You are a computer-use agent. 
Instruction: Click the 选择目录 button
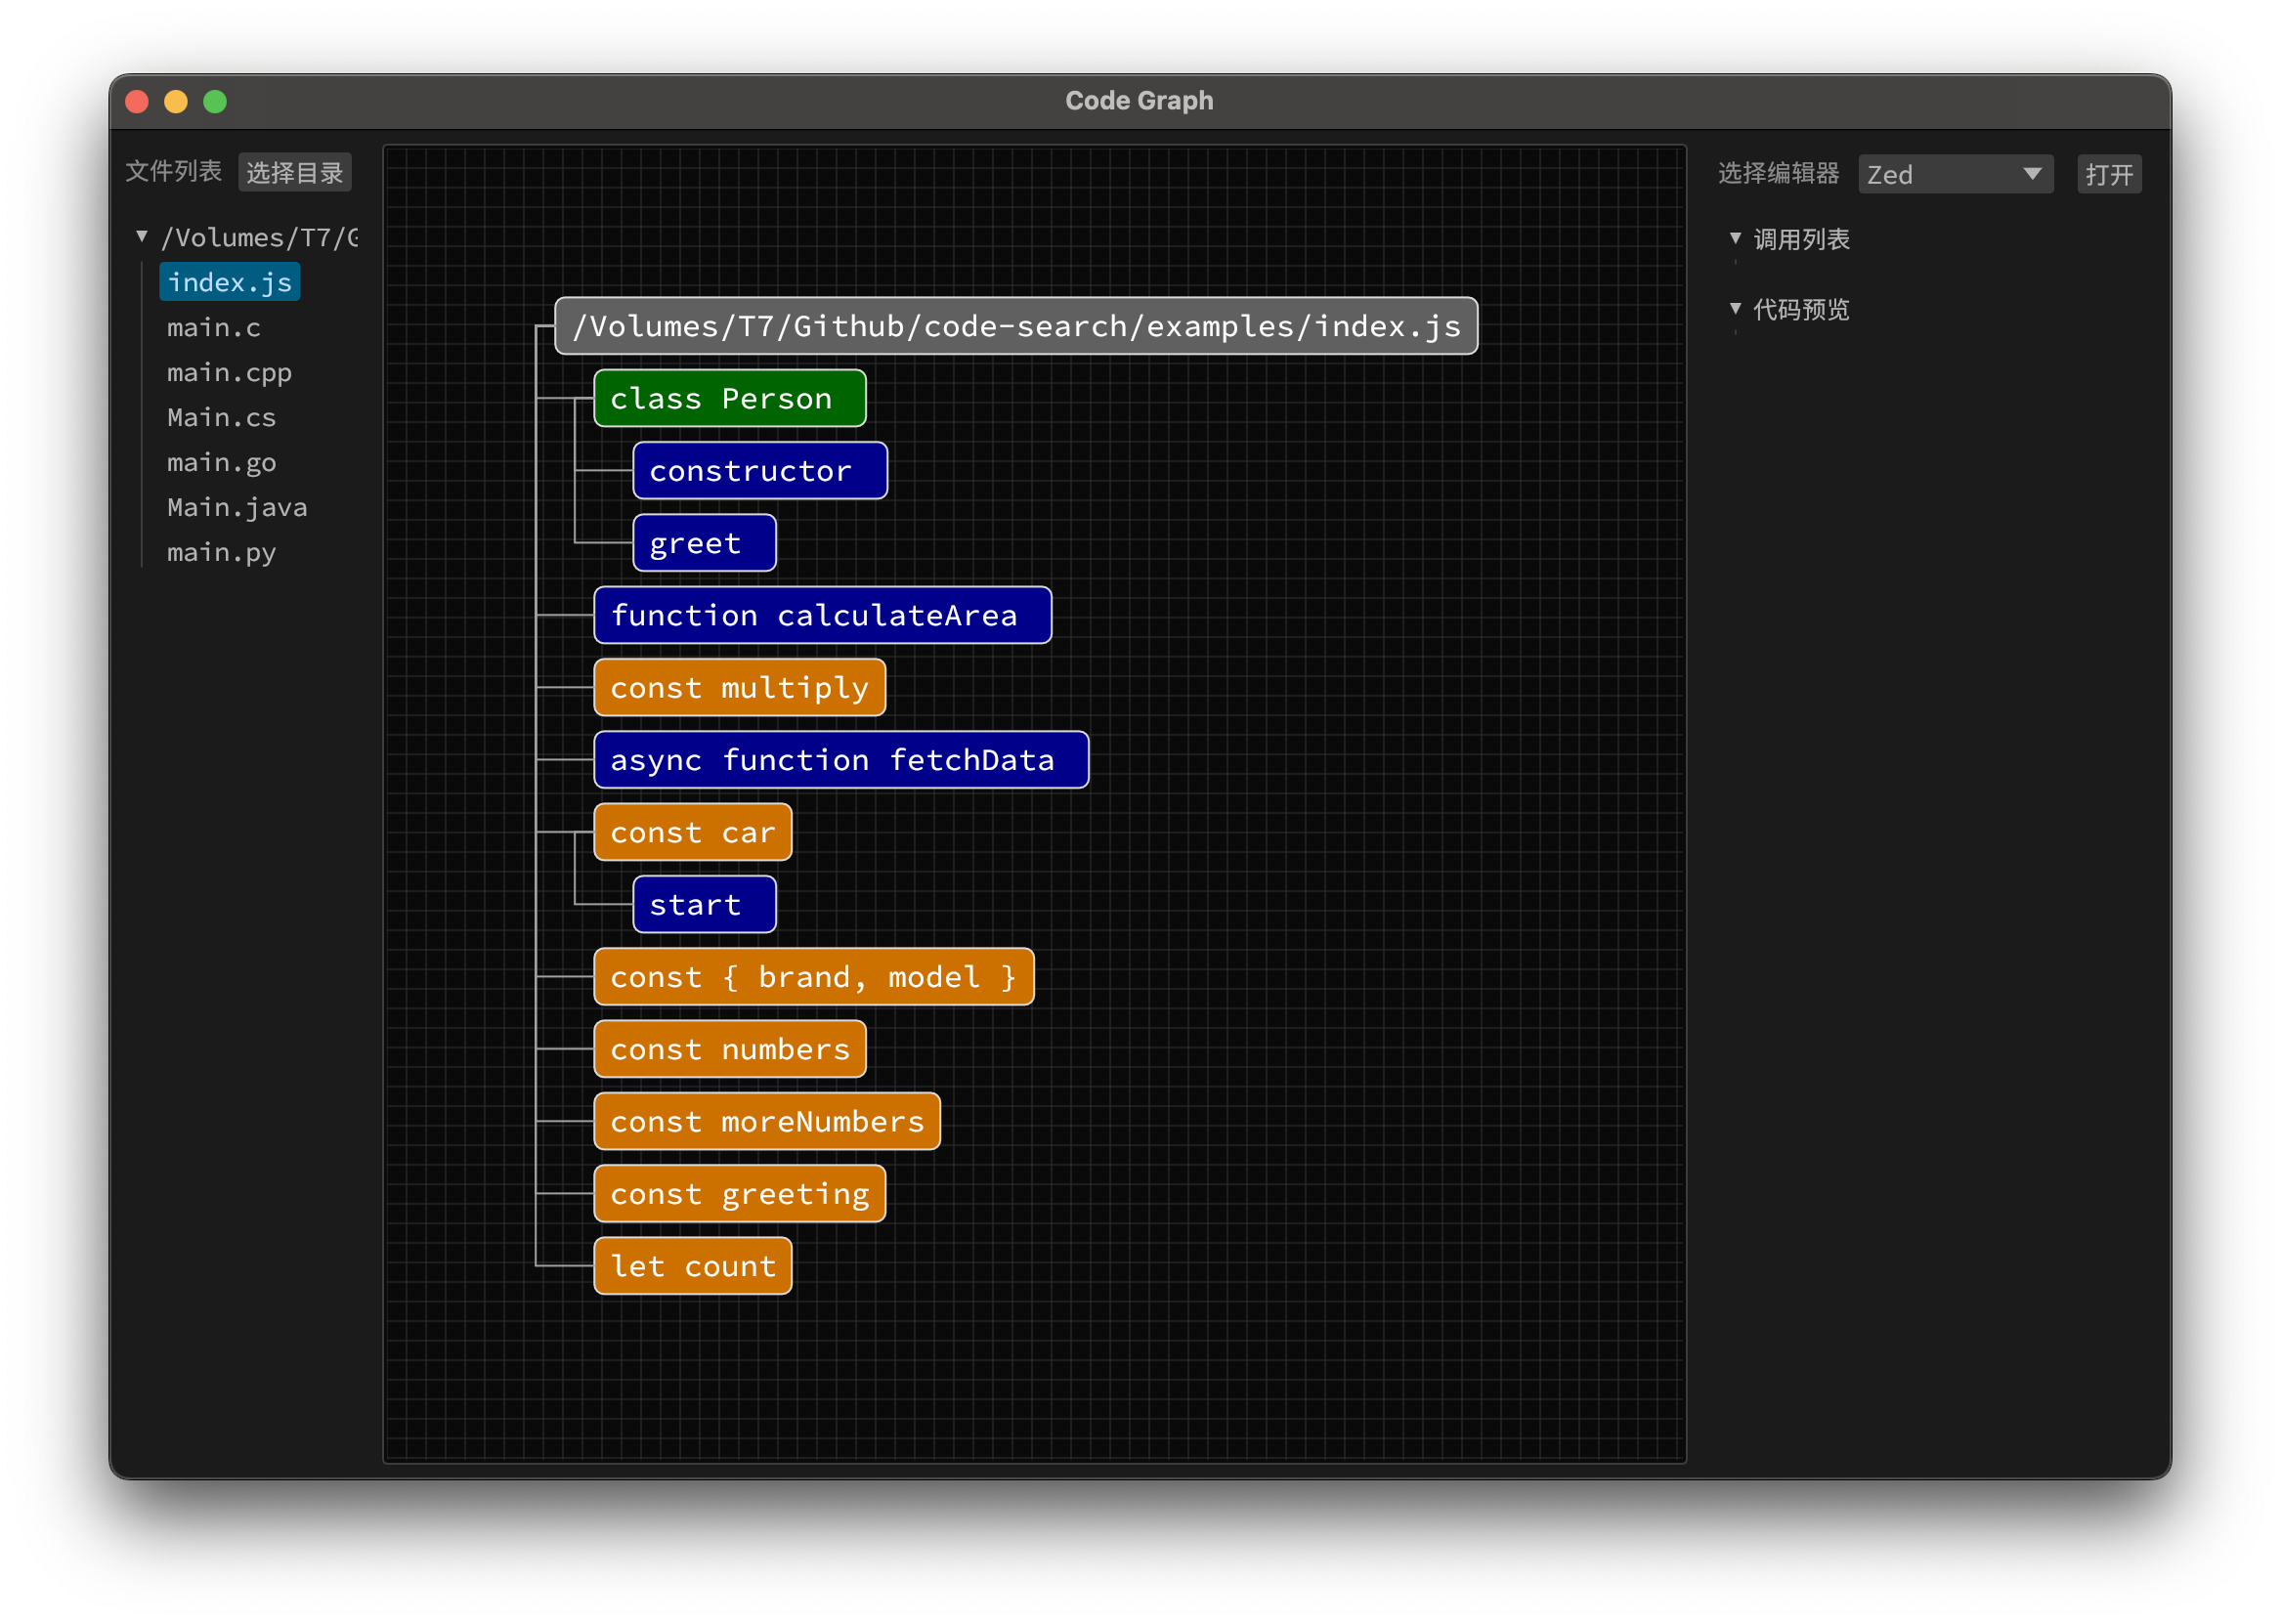294,173
